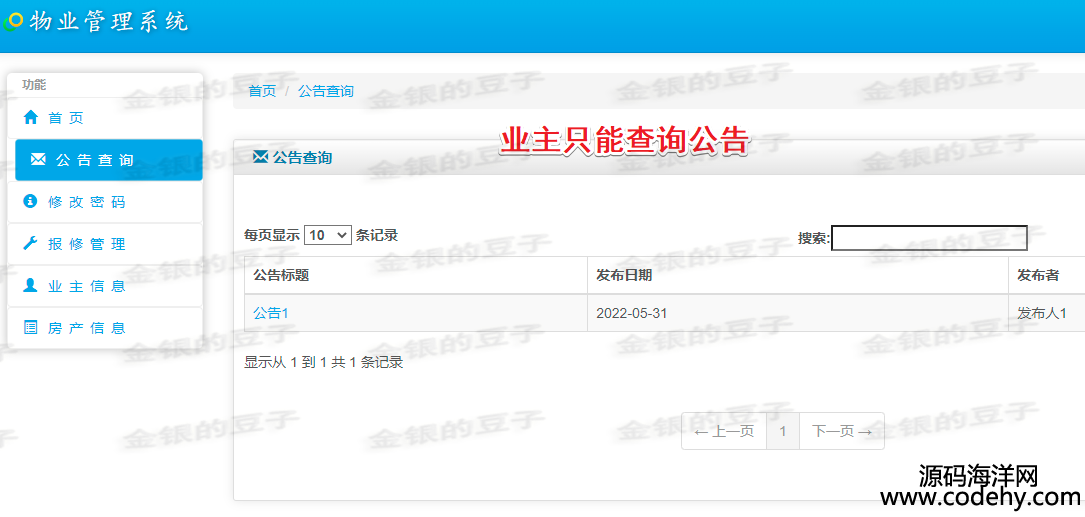Image resolution: width=1085 pixels, height=517 pixels.
Task: Open the 首页 sidebar menu item
Action: coord(105,118)
